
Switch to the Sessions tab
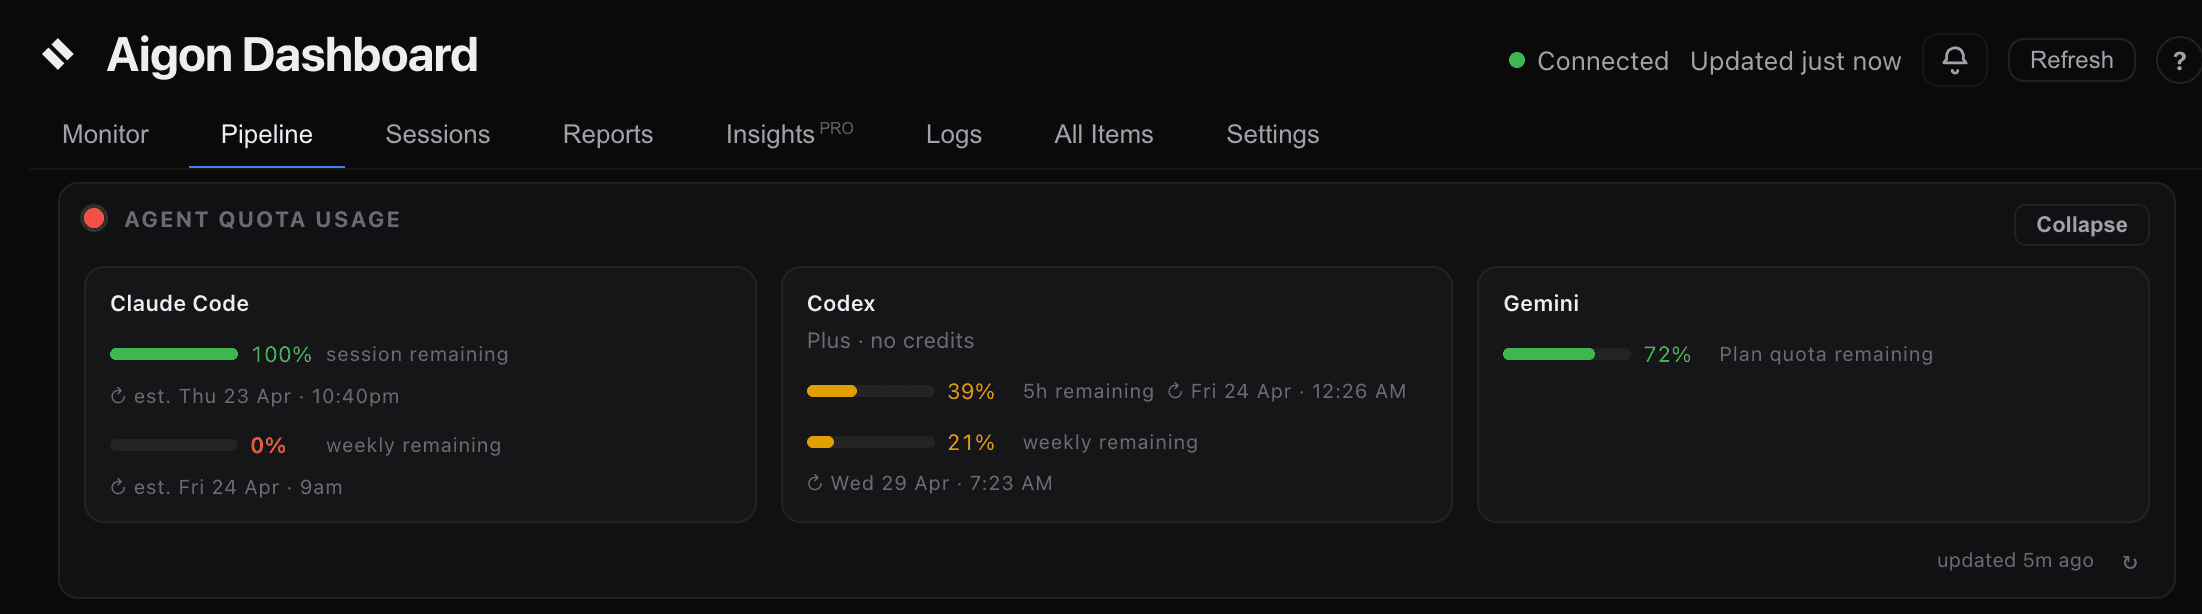tap(437, 134)
